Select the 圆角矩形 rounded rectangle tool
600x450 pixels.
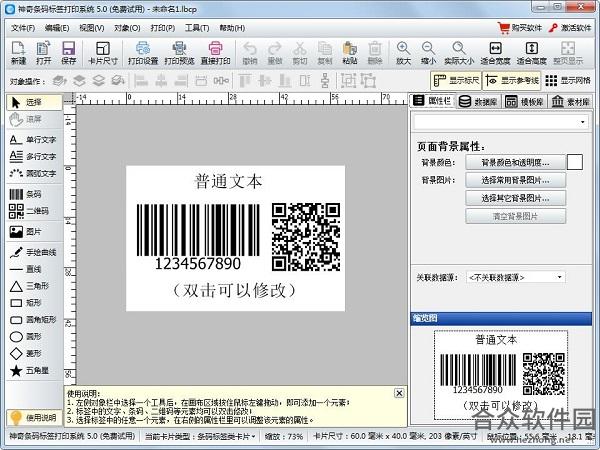pyautogui.click(x=34, y=320)
